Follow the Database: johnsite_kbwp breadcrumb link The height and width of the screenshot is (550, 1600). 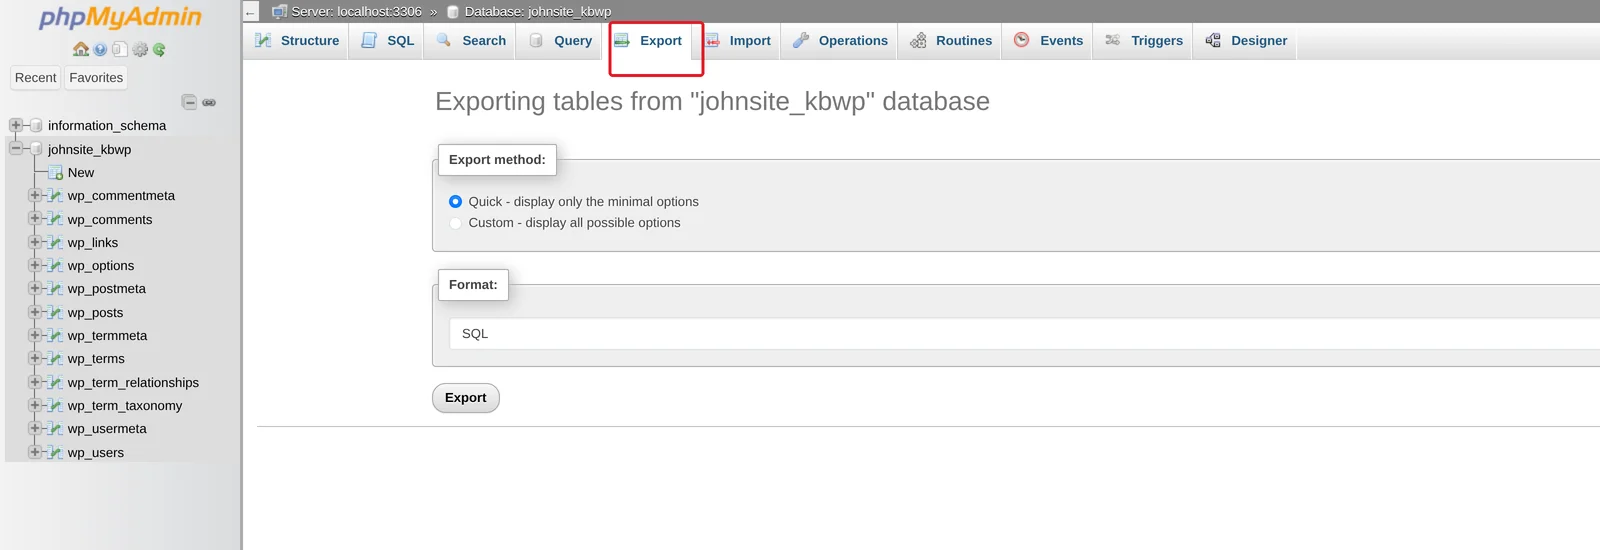click(538, 12)
